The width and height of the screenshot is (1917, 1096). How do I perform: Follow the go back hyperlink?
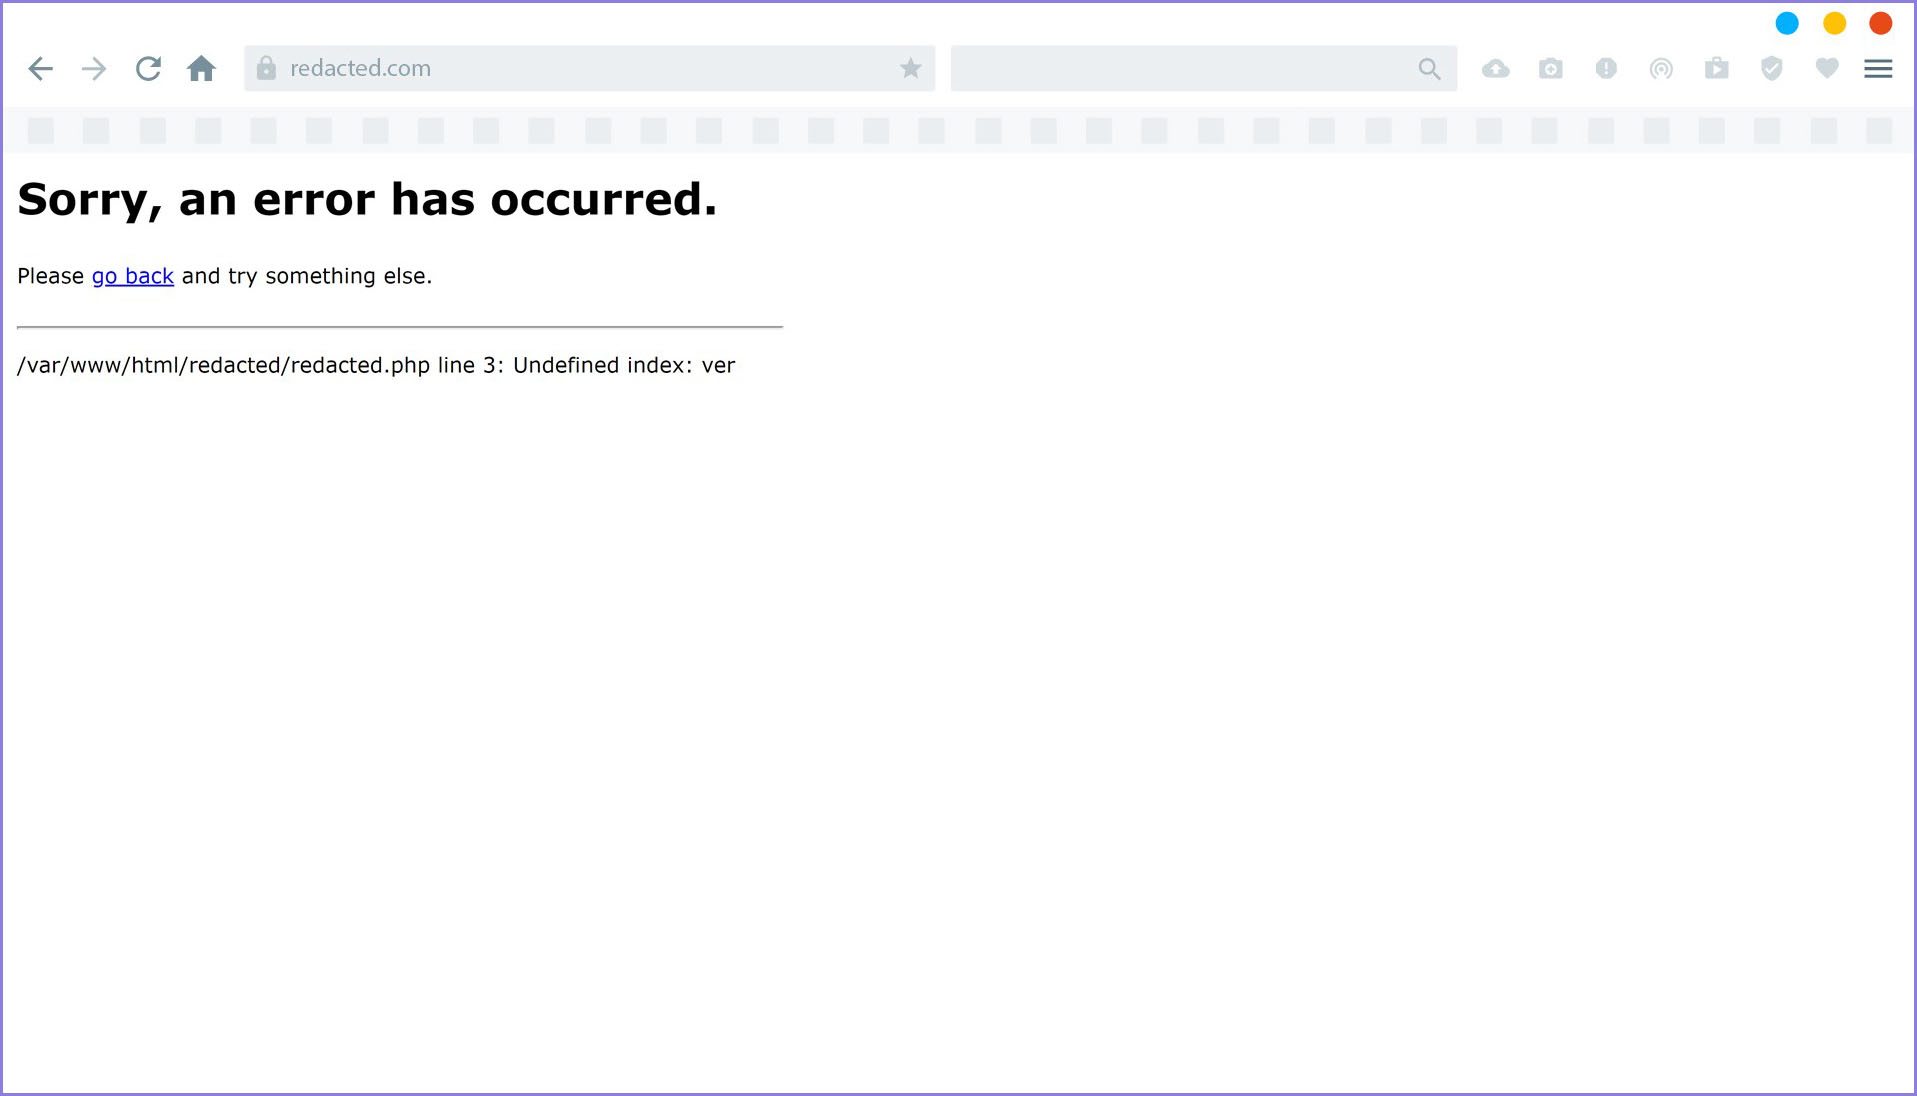tap(132, 276)
